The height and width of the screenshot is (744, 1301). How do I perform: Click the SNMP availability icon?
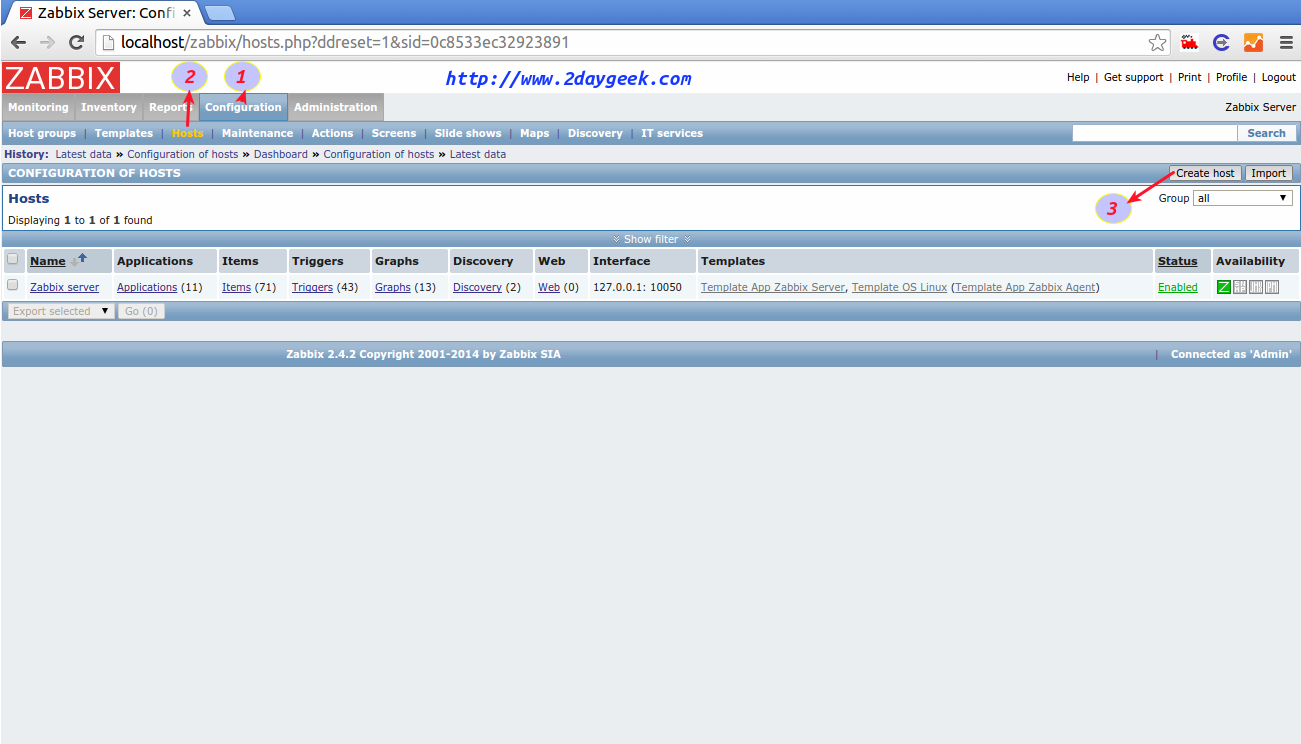pos(1240,287)
